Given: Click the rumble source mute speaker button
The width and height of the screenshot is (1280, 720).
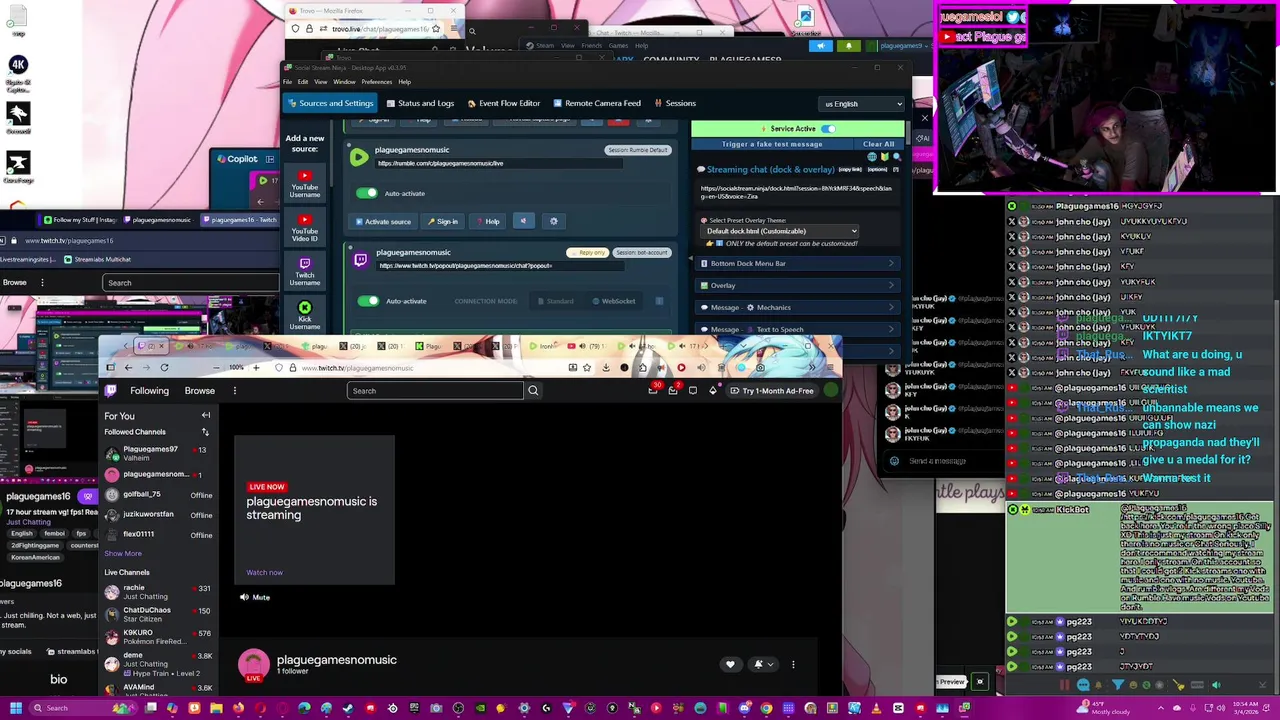Looking at the screenshot, I should point(522,221).
